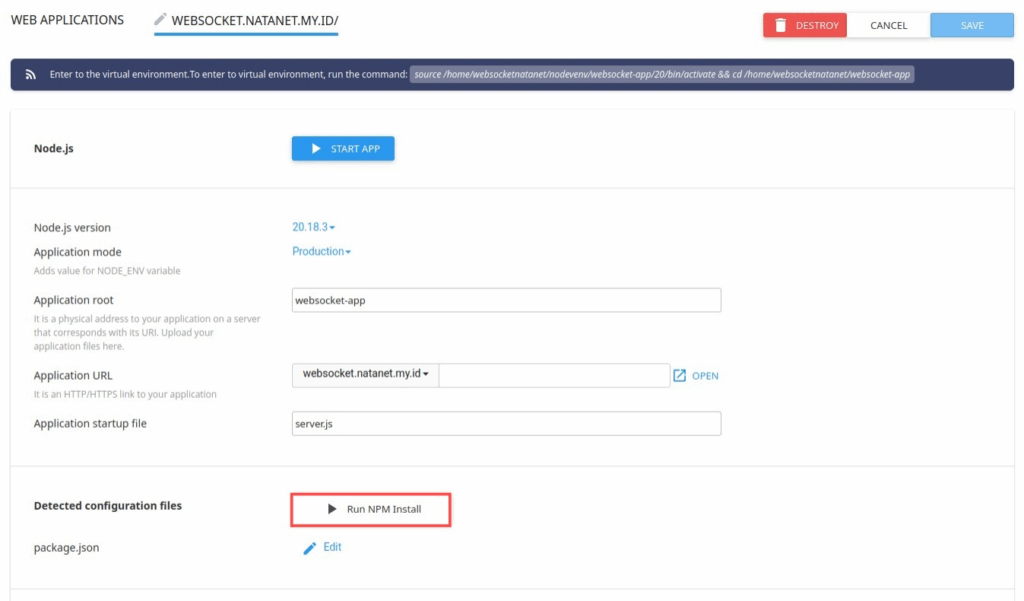This screenshot has height=601, width=1024.
Task: Click the Application URL path field
Action: [x=554, y=375]
